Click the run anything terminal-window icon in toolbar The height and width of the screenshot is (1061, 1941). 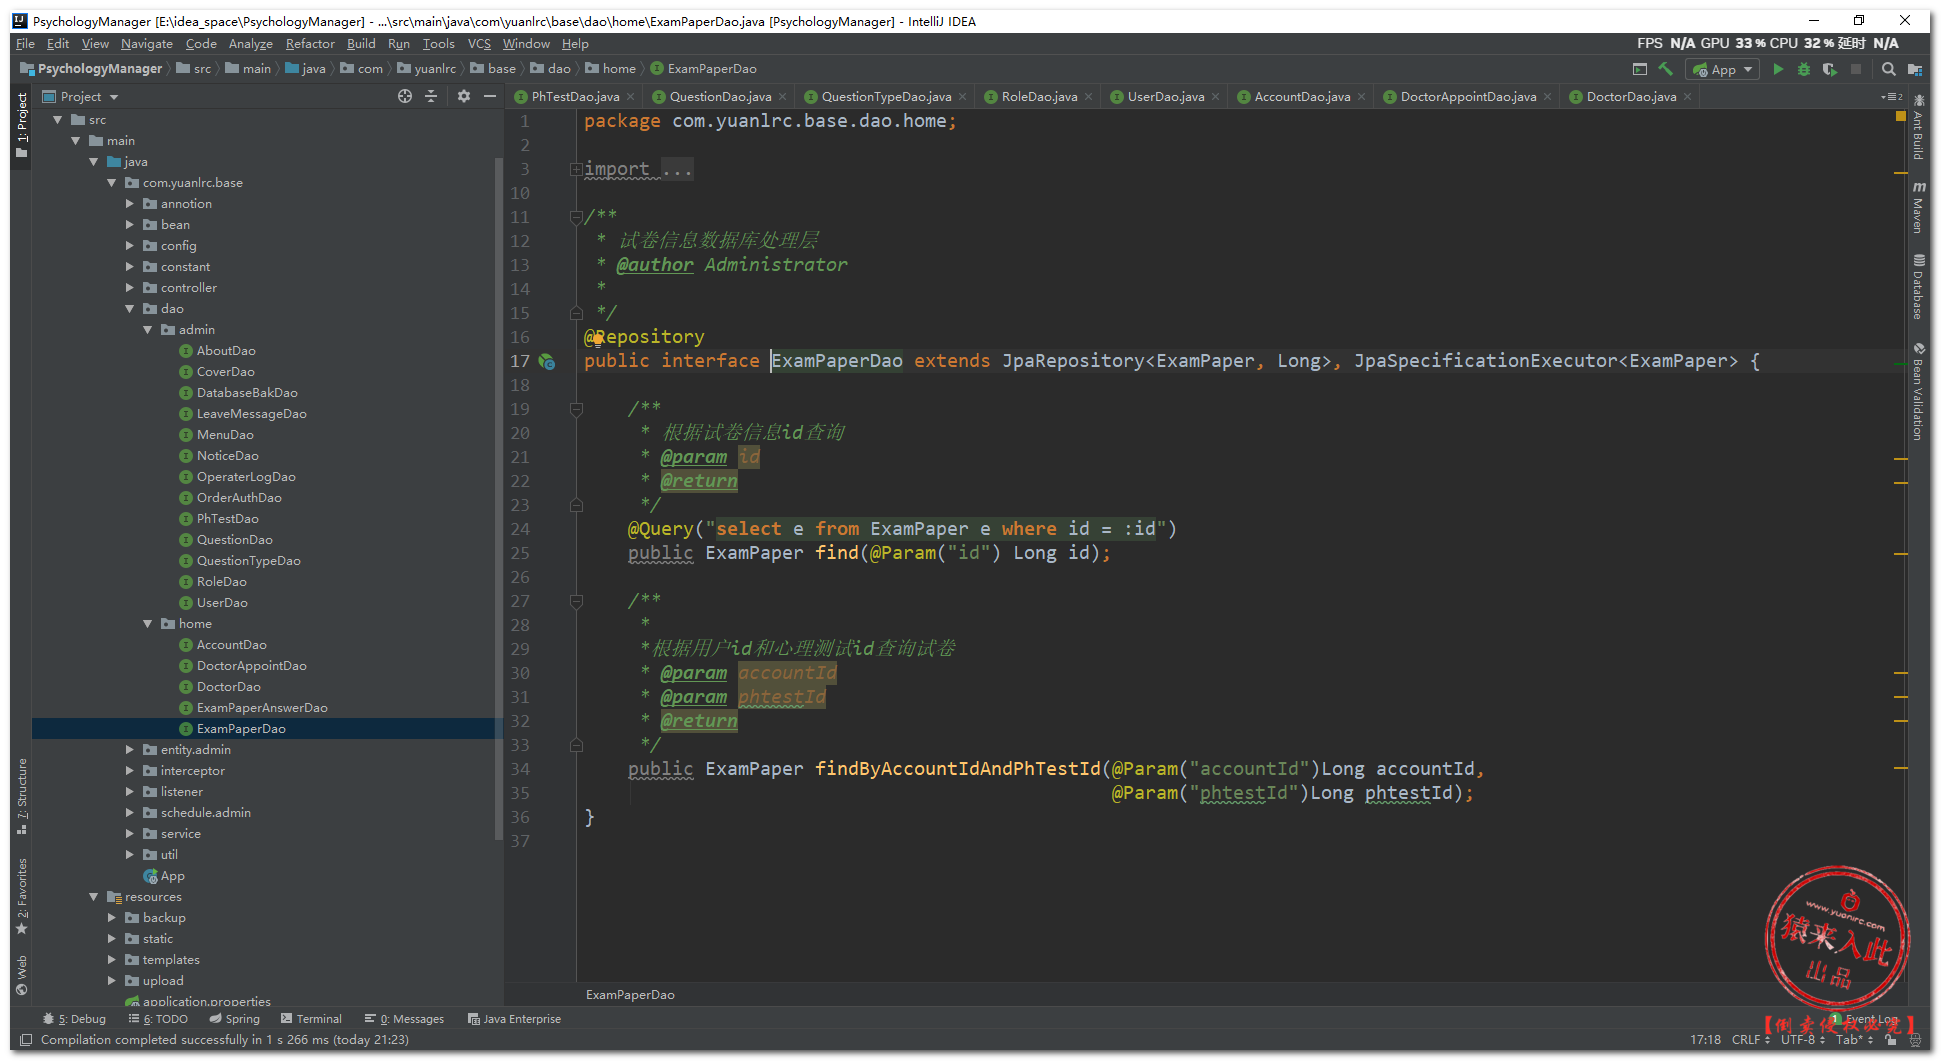(x=1639, y=69)
